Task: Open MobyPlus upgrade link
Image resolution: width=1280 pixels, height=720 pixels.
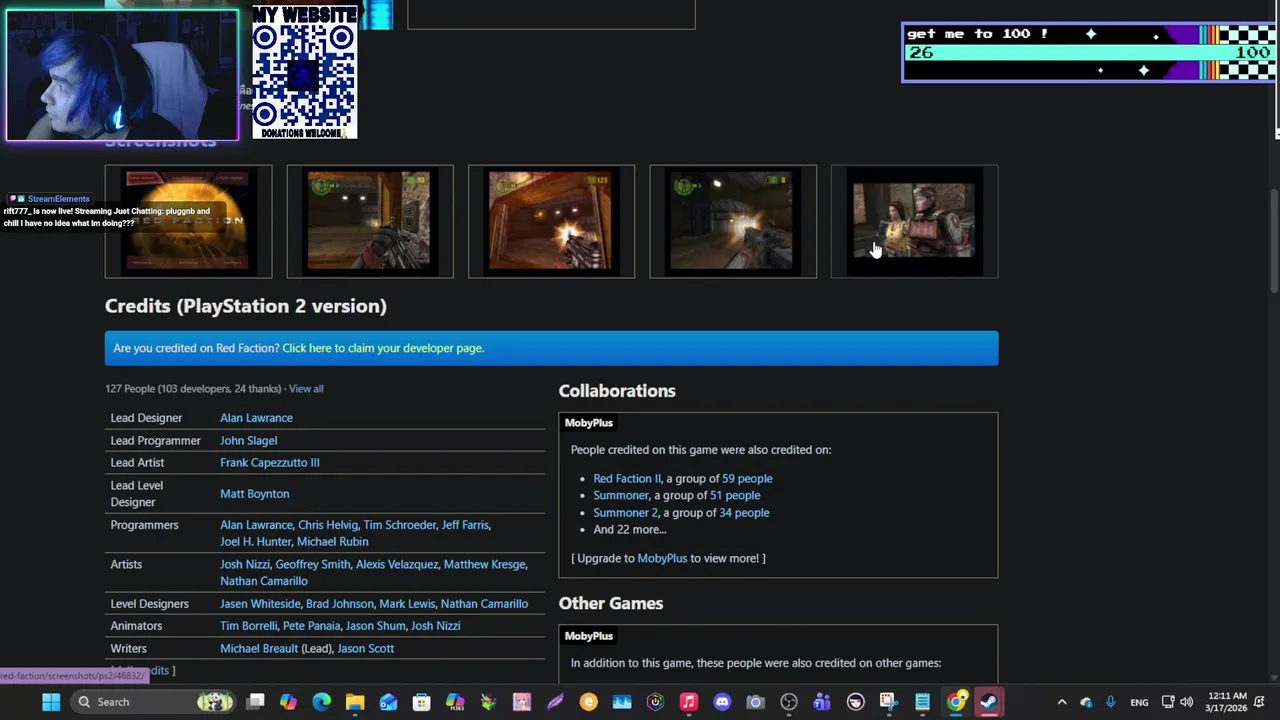Action: point(662,558)
